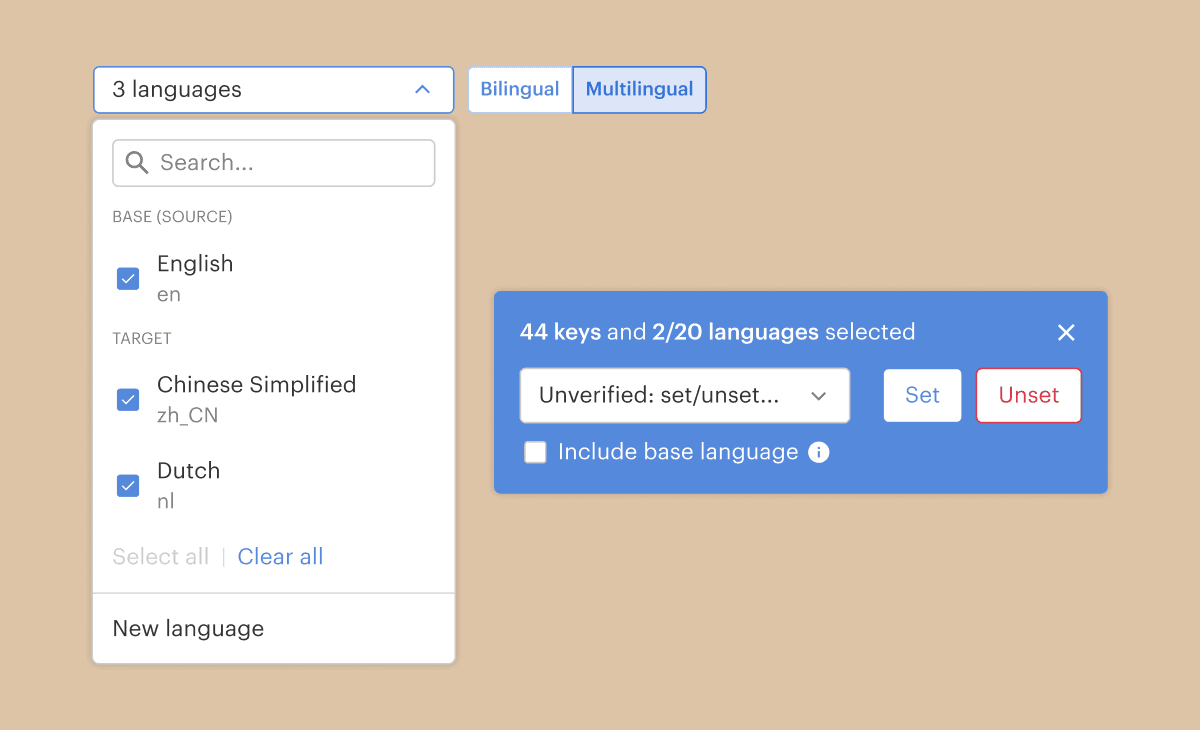This screenshot has width=1200, height=730.
Task: Focus the language Search input field
Action: pos(290,163)
